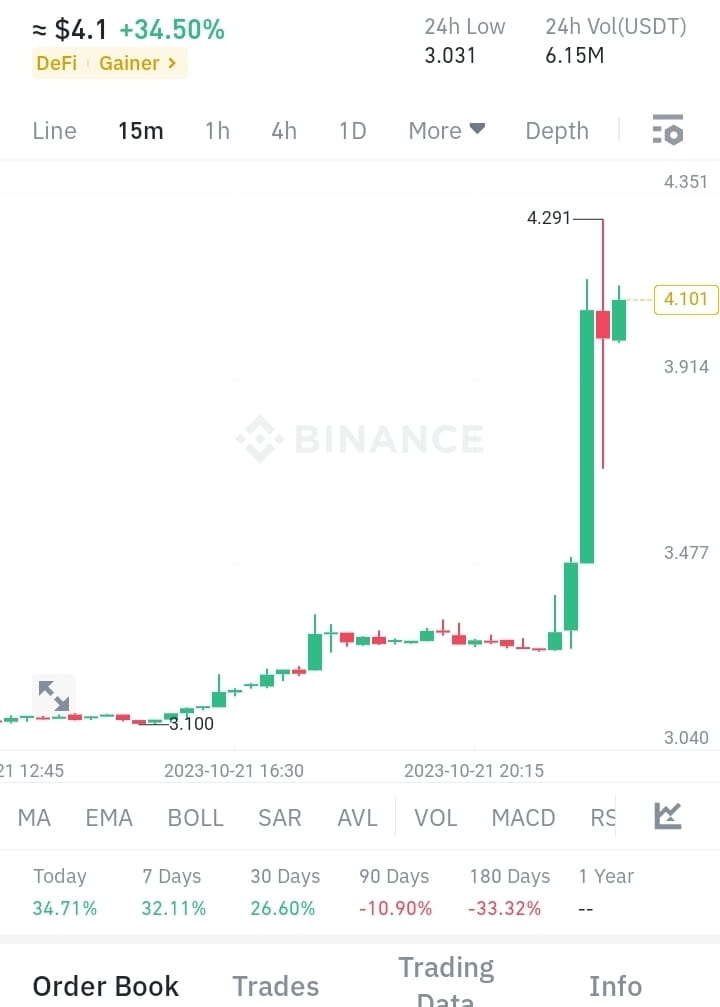This screenshot has width=720, height=1007.
Task: Open the Depth view
Action: [x=556, y=130]
